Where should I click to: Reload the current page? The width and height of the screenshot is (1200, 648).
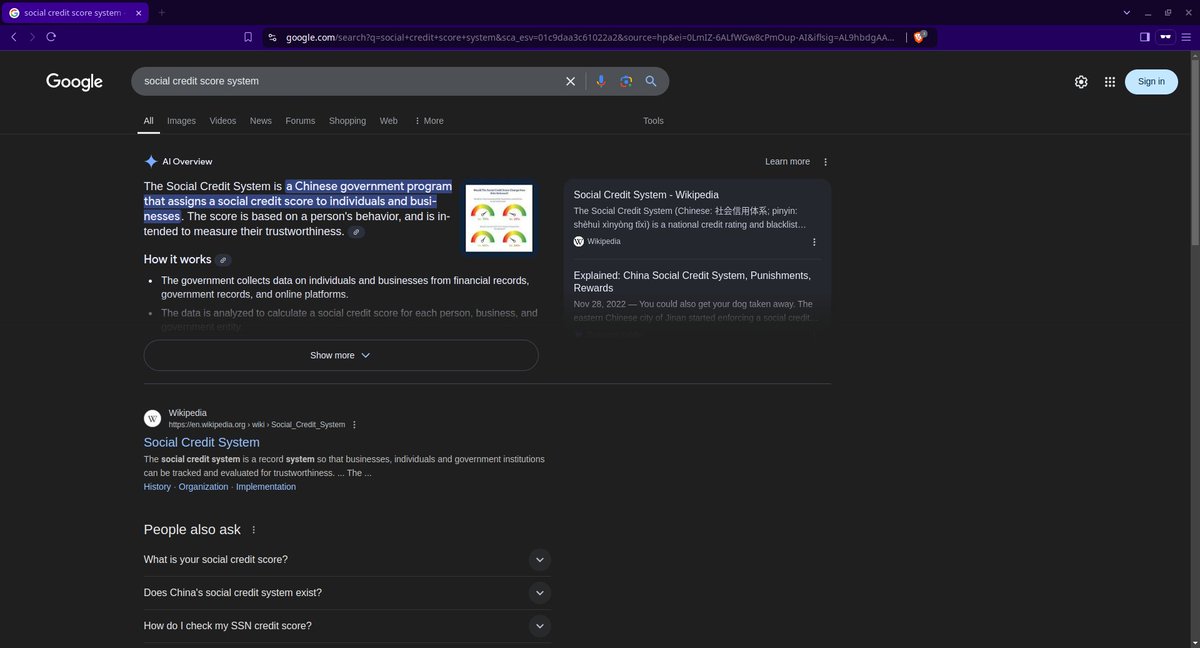(51, 36)
